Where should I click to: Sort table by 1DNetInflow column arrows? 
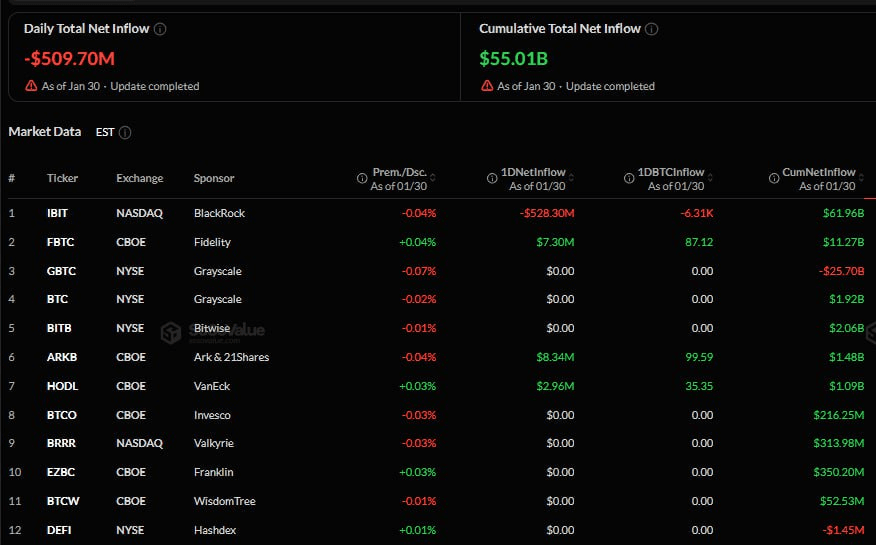click(572, 178)
